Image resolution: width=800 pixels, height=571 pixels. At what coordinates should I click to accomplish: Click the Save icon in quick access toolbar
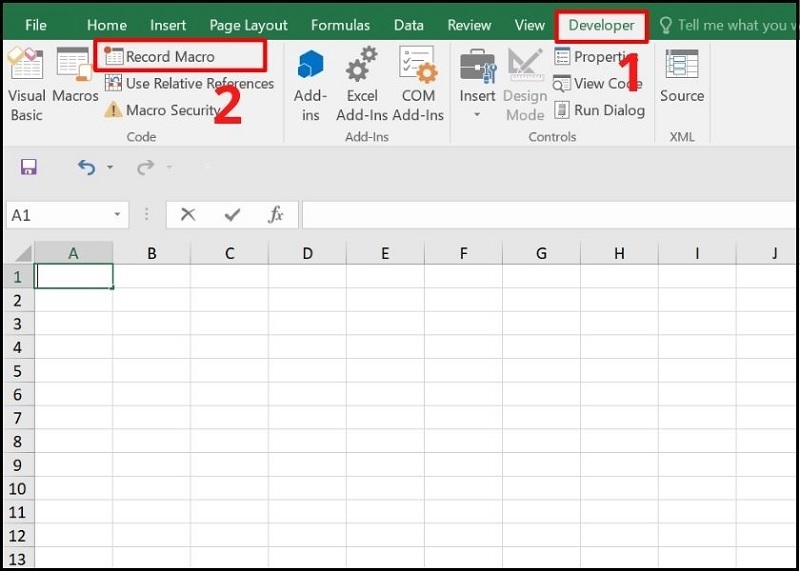tap(28, 167)
